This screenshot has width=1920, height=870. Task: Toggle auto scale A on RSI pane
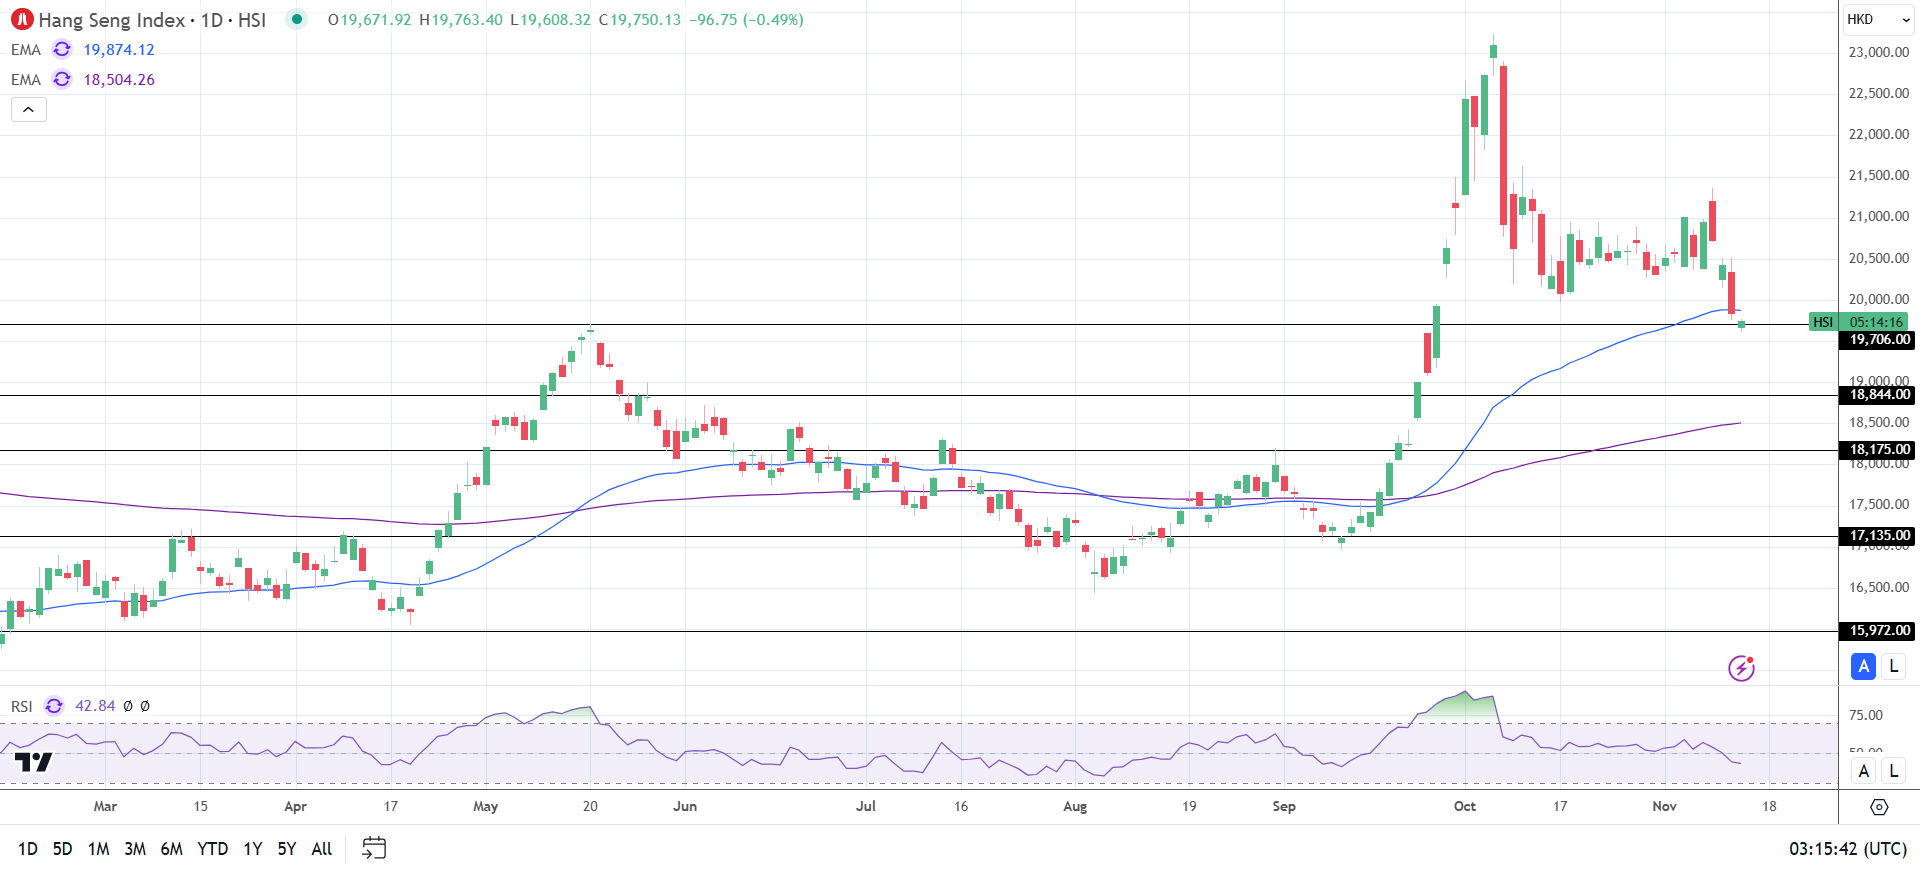tap(1863, 771)
